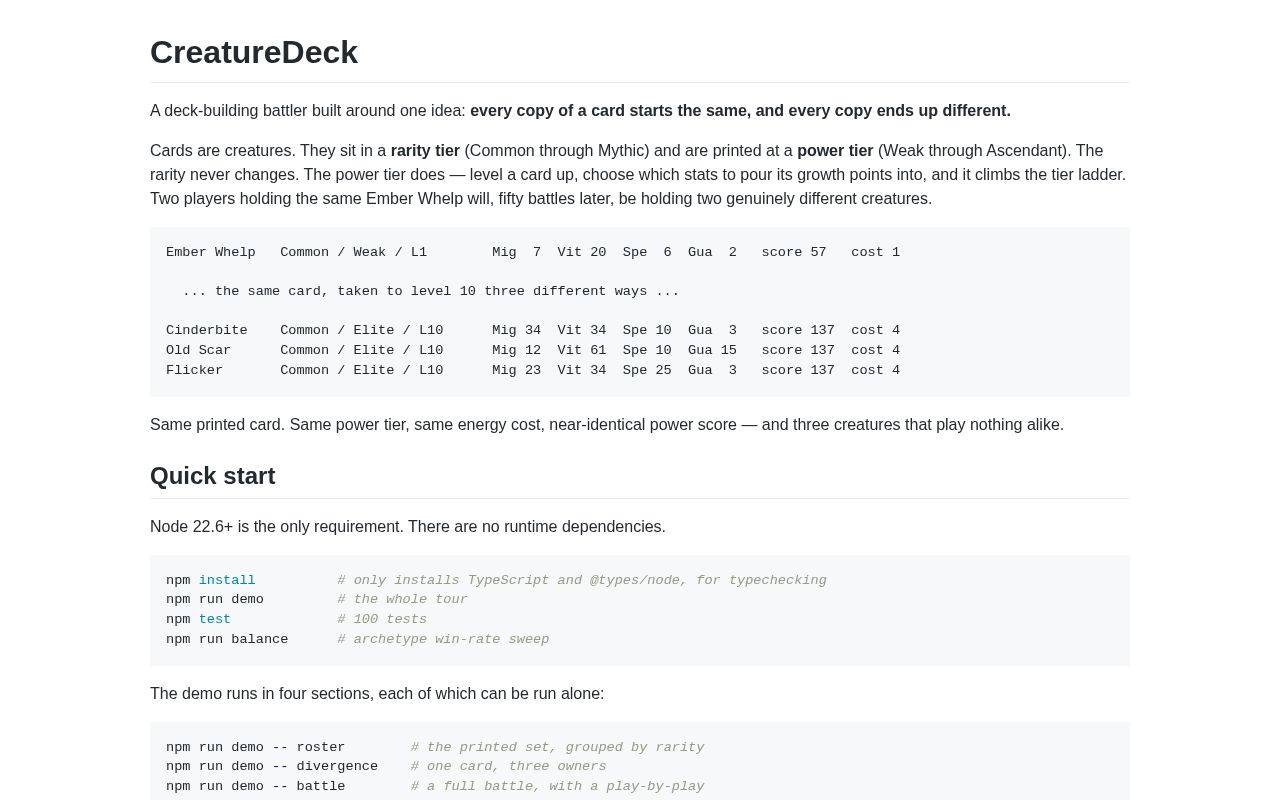
Task: Click the "Quick start" section heading
Action: coord(213,476)
